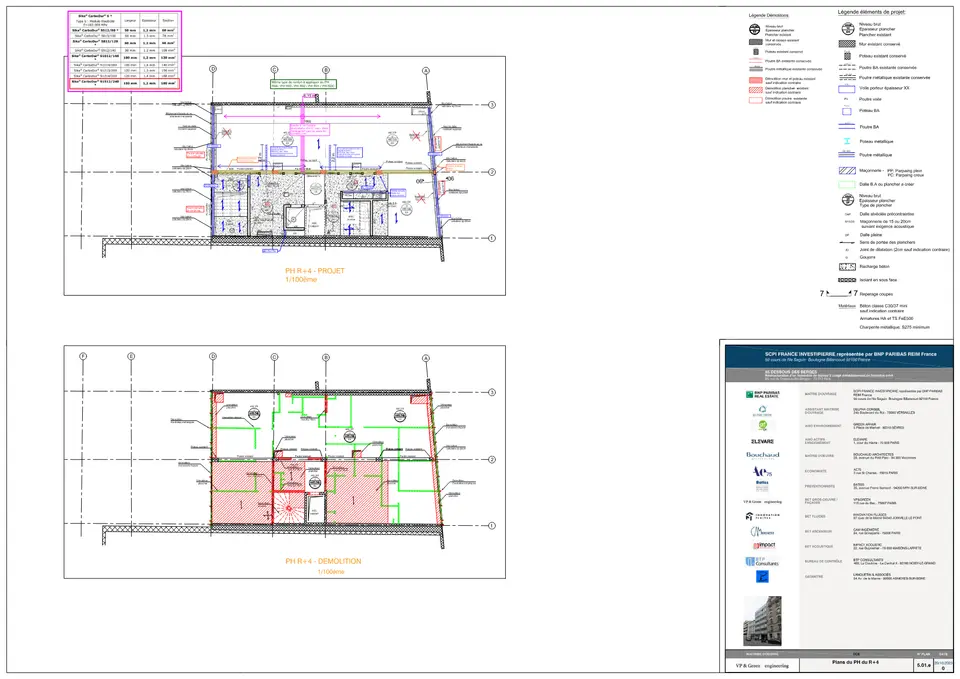Click the 'Plans du PH du R+4' title

point(855,662)
